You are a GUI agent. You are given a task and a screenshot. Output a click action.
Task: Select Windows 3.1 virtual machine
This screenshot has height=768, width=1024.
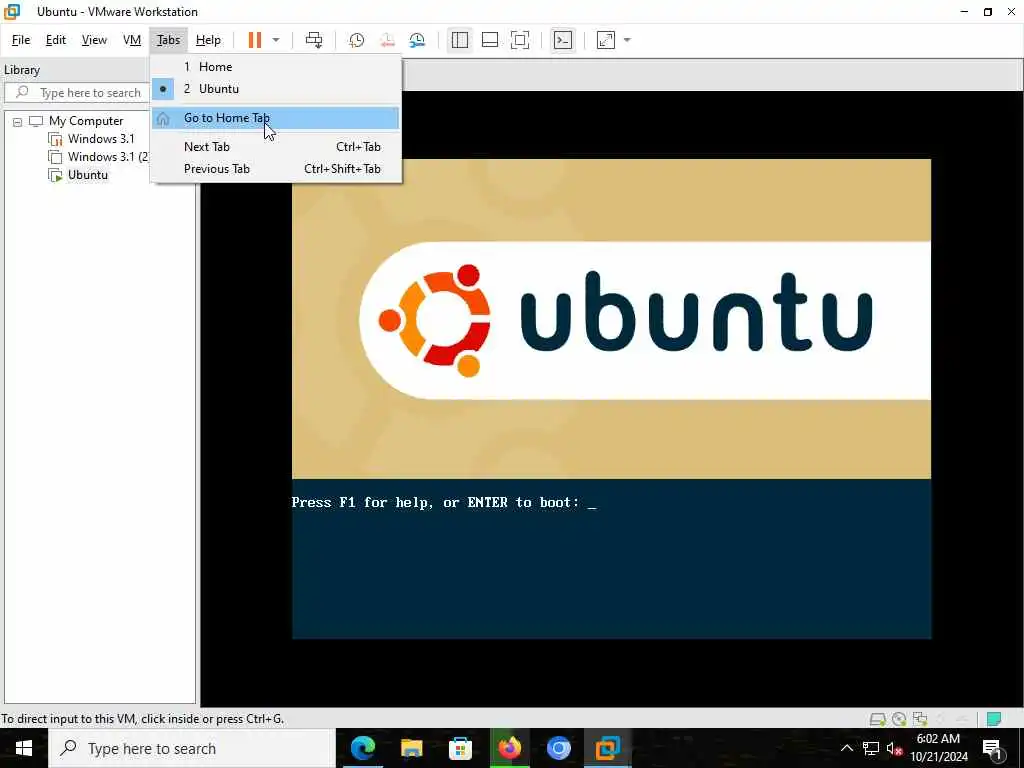[x=101, y=138]
